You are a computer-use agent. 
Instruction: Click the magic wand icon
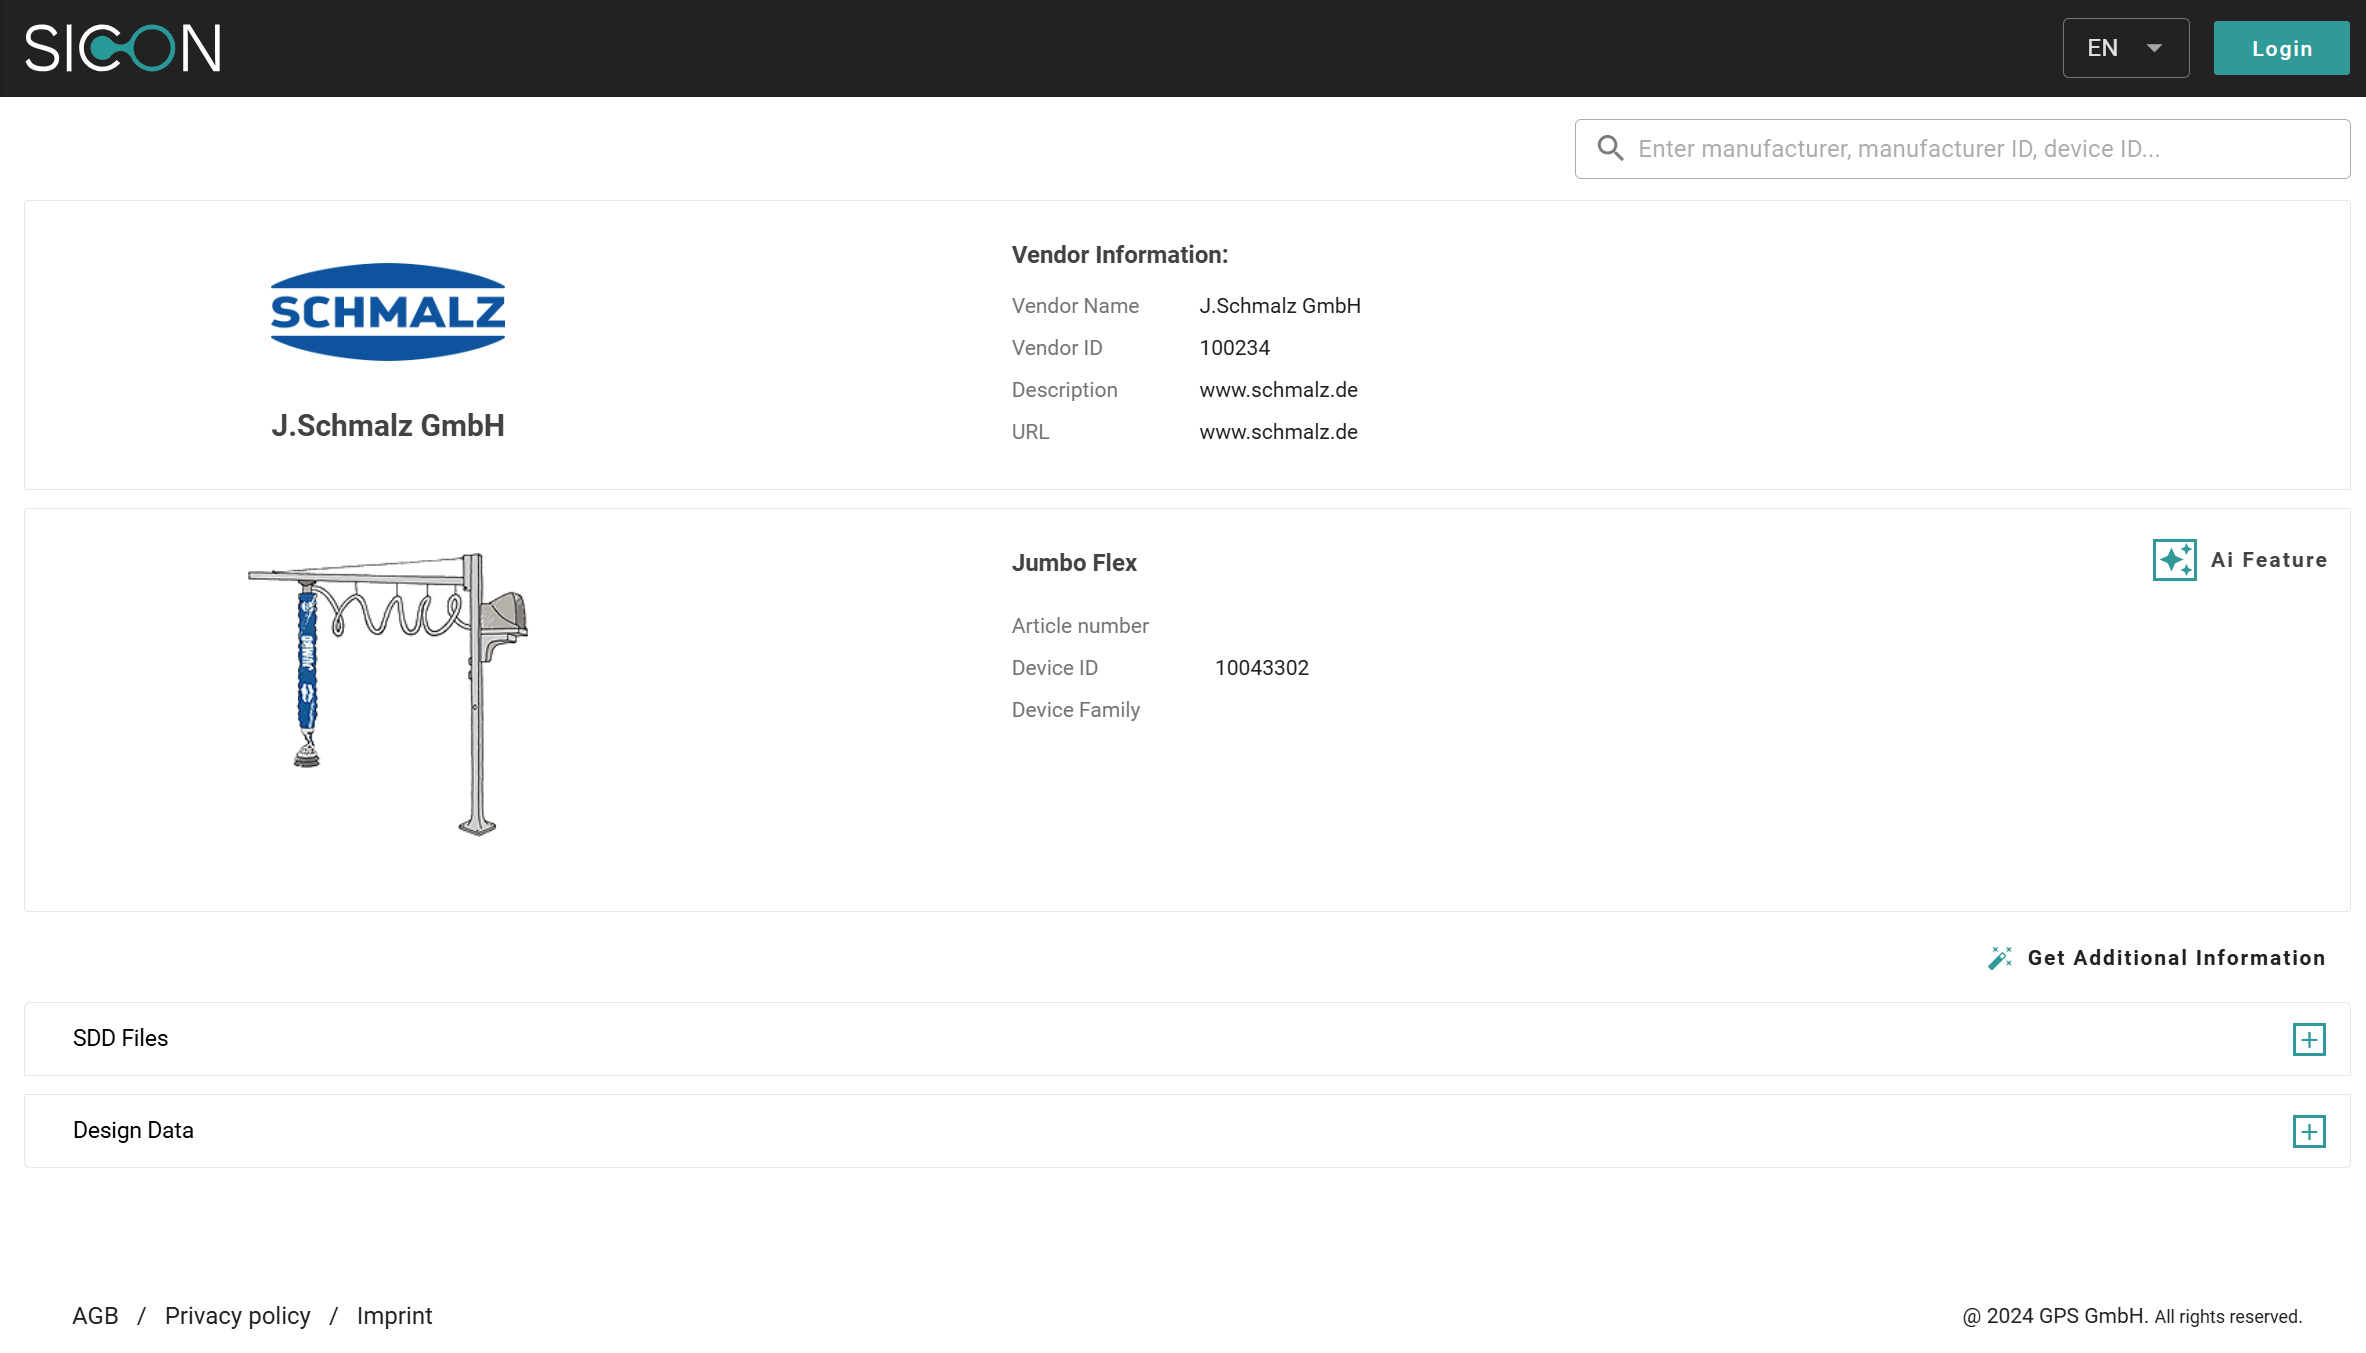pyautogui.click(x=2000, y=958)
